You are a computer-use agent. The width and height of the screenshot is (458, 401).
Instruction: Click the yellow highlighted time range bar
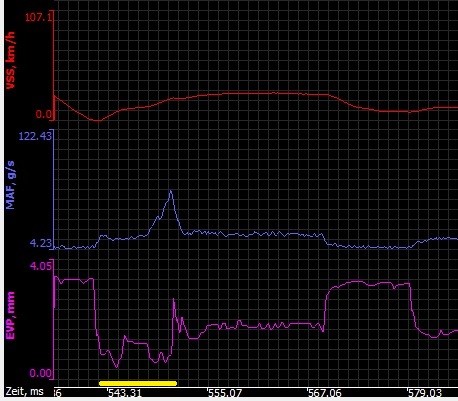(138, 383)
